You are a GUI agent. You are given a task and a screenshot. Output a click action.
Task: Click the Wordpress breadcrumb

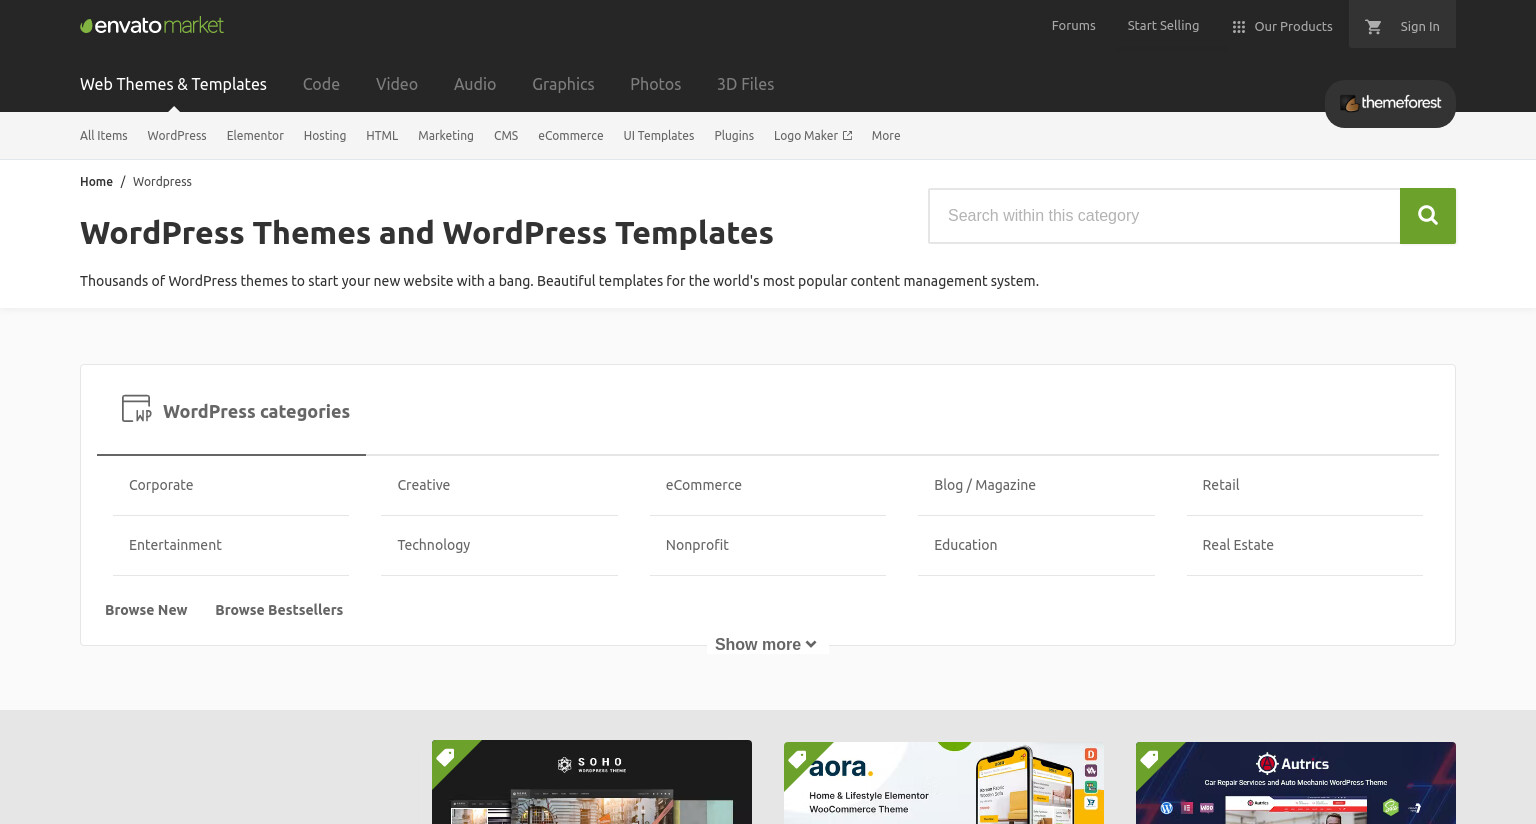(162, 182)
